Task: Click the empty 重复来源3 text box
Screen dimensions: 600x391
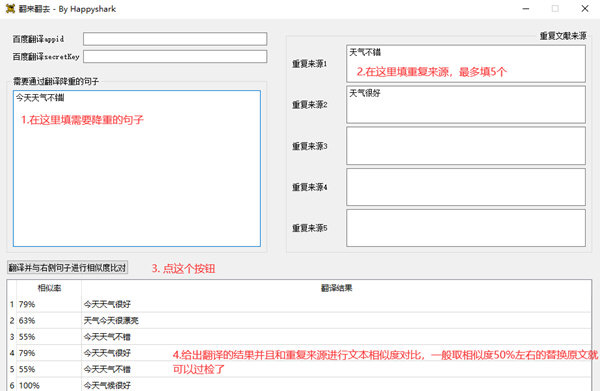Action: pyautogui.click(x=466, y=146)
